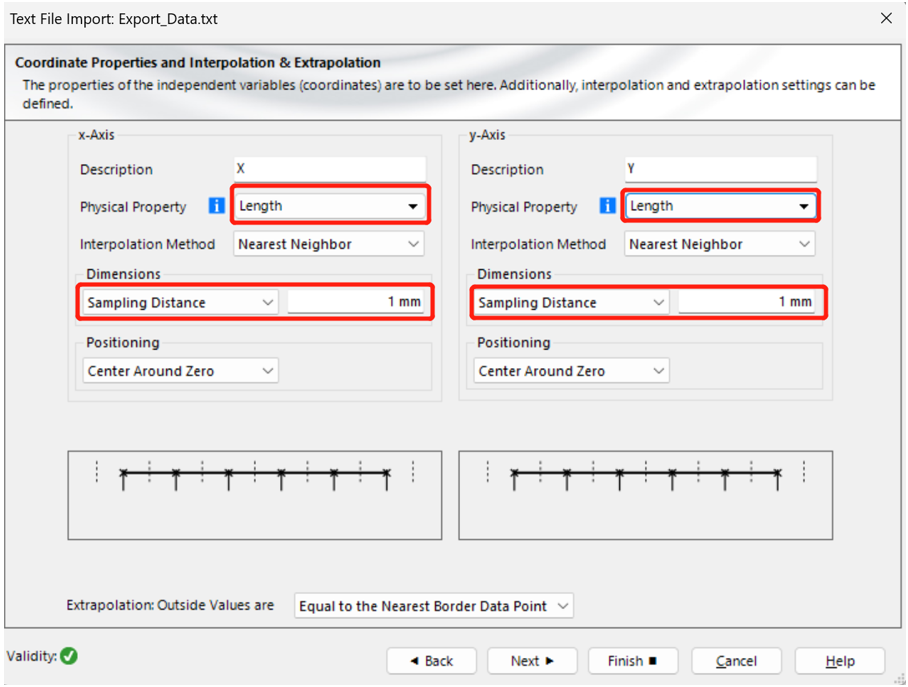Image resolution: width=908 pixels, height=687 pixels.
Task: Open x-Axis Physical Property Length dropdown
Action: coord(329,206)
